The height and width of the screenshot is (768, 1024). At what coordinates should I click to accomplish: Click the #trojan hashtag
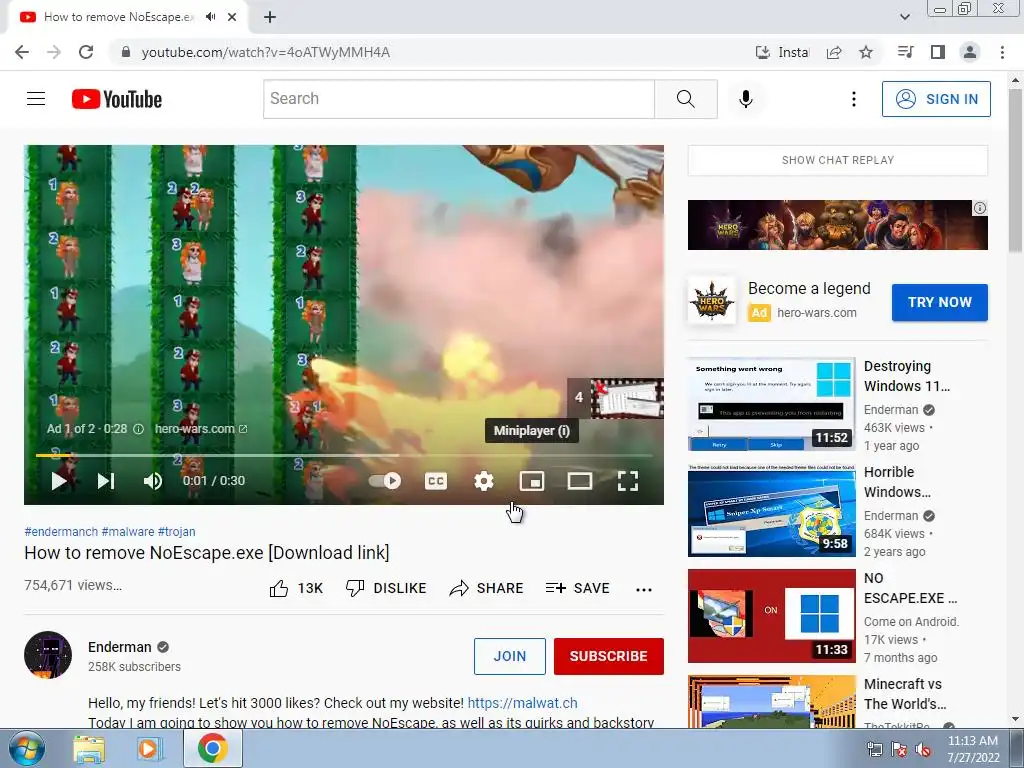pos(176,532)
